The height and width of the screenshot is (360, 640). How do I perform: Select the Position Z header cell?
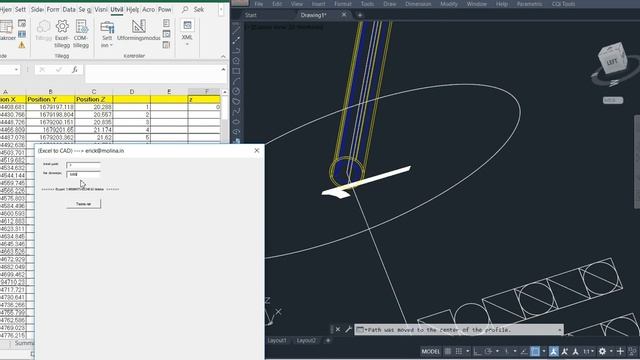pos(93,99)
